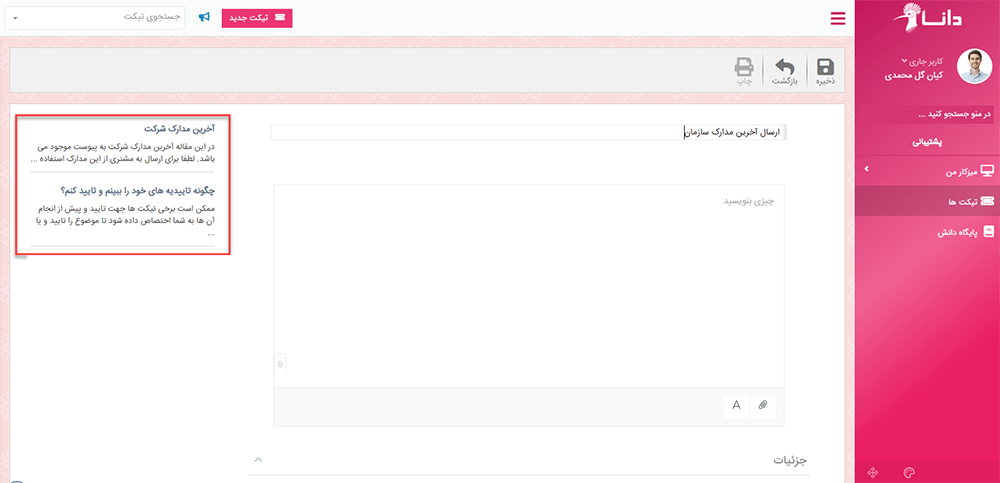Click the character counter '0' box
Screen dimensions: 1000x483
[x=280, y=365]
